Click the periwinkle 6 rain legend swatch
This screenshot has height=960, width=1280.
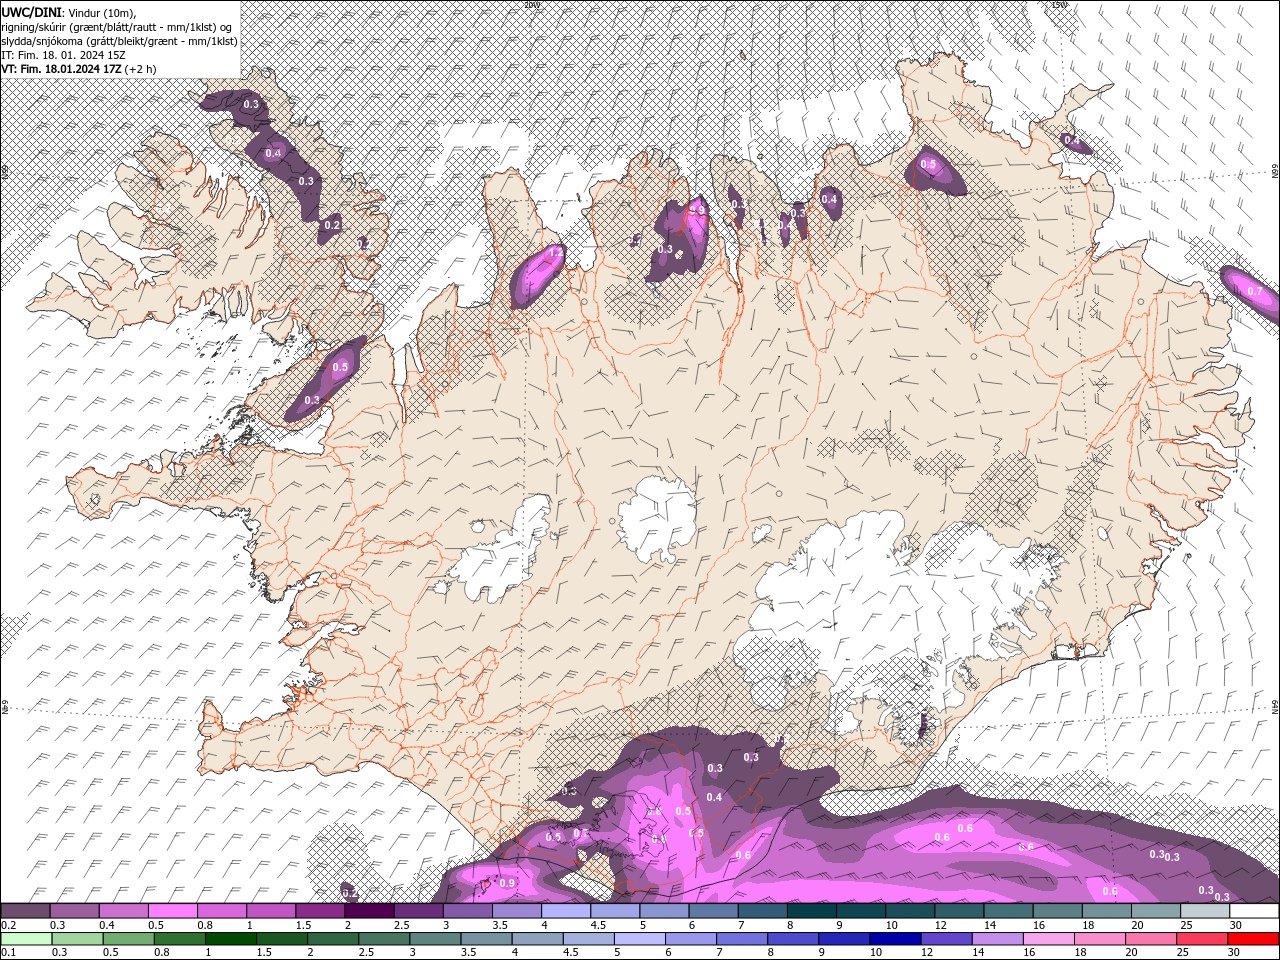click(690, 939)
